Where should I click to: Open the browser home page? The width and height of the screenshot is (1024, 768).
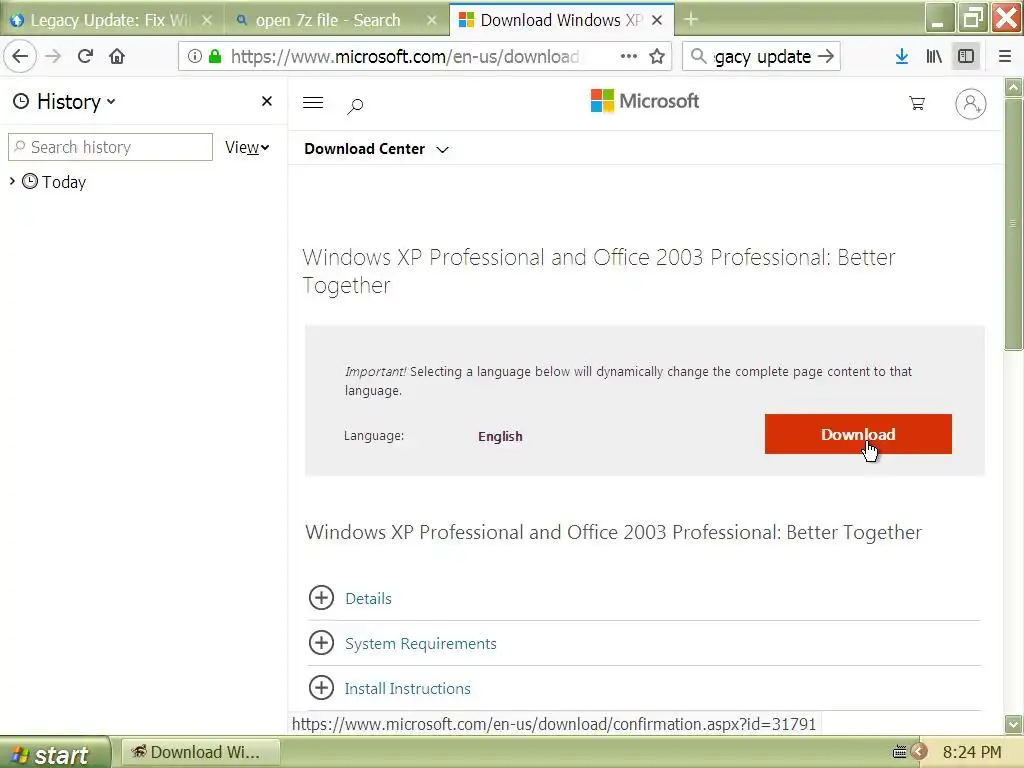[x=117, y=56]
